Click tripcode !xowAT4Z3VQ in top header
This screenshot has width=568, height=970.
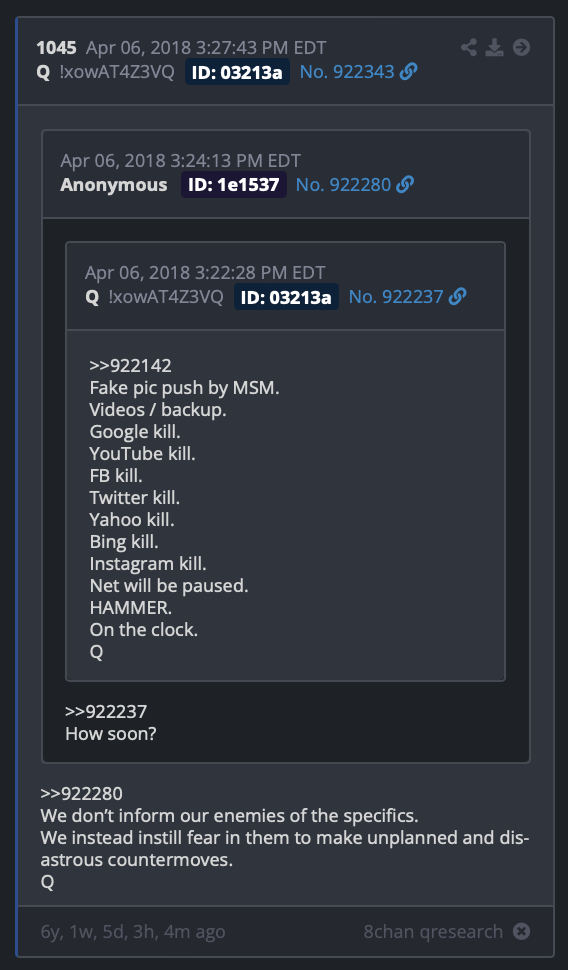coord(117,72)
